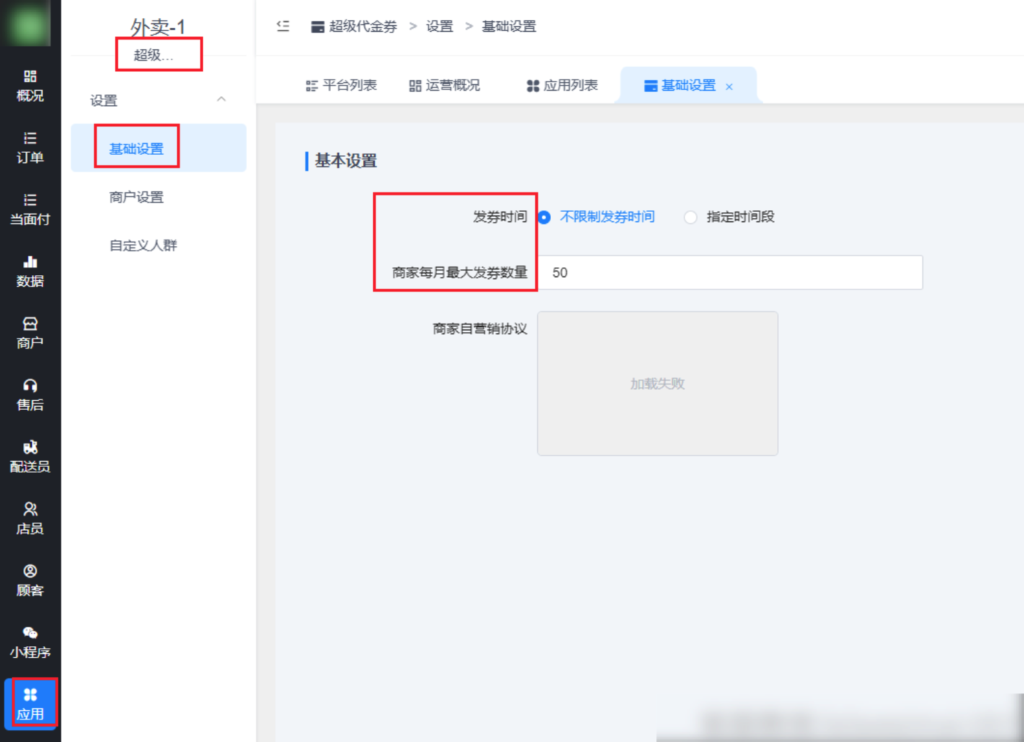View the 数据 data panel
1024x742 pixels.
click(30, 270)
